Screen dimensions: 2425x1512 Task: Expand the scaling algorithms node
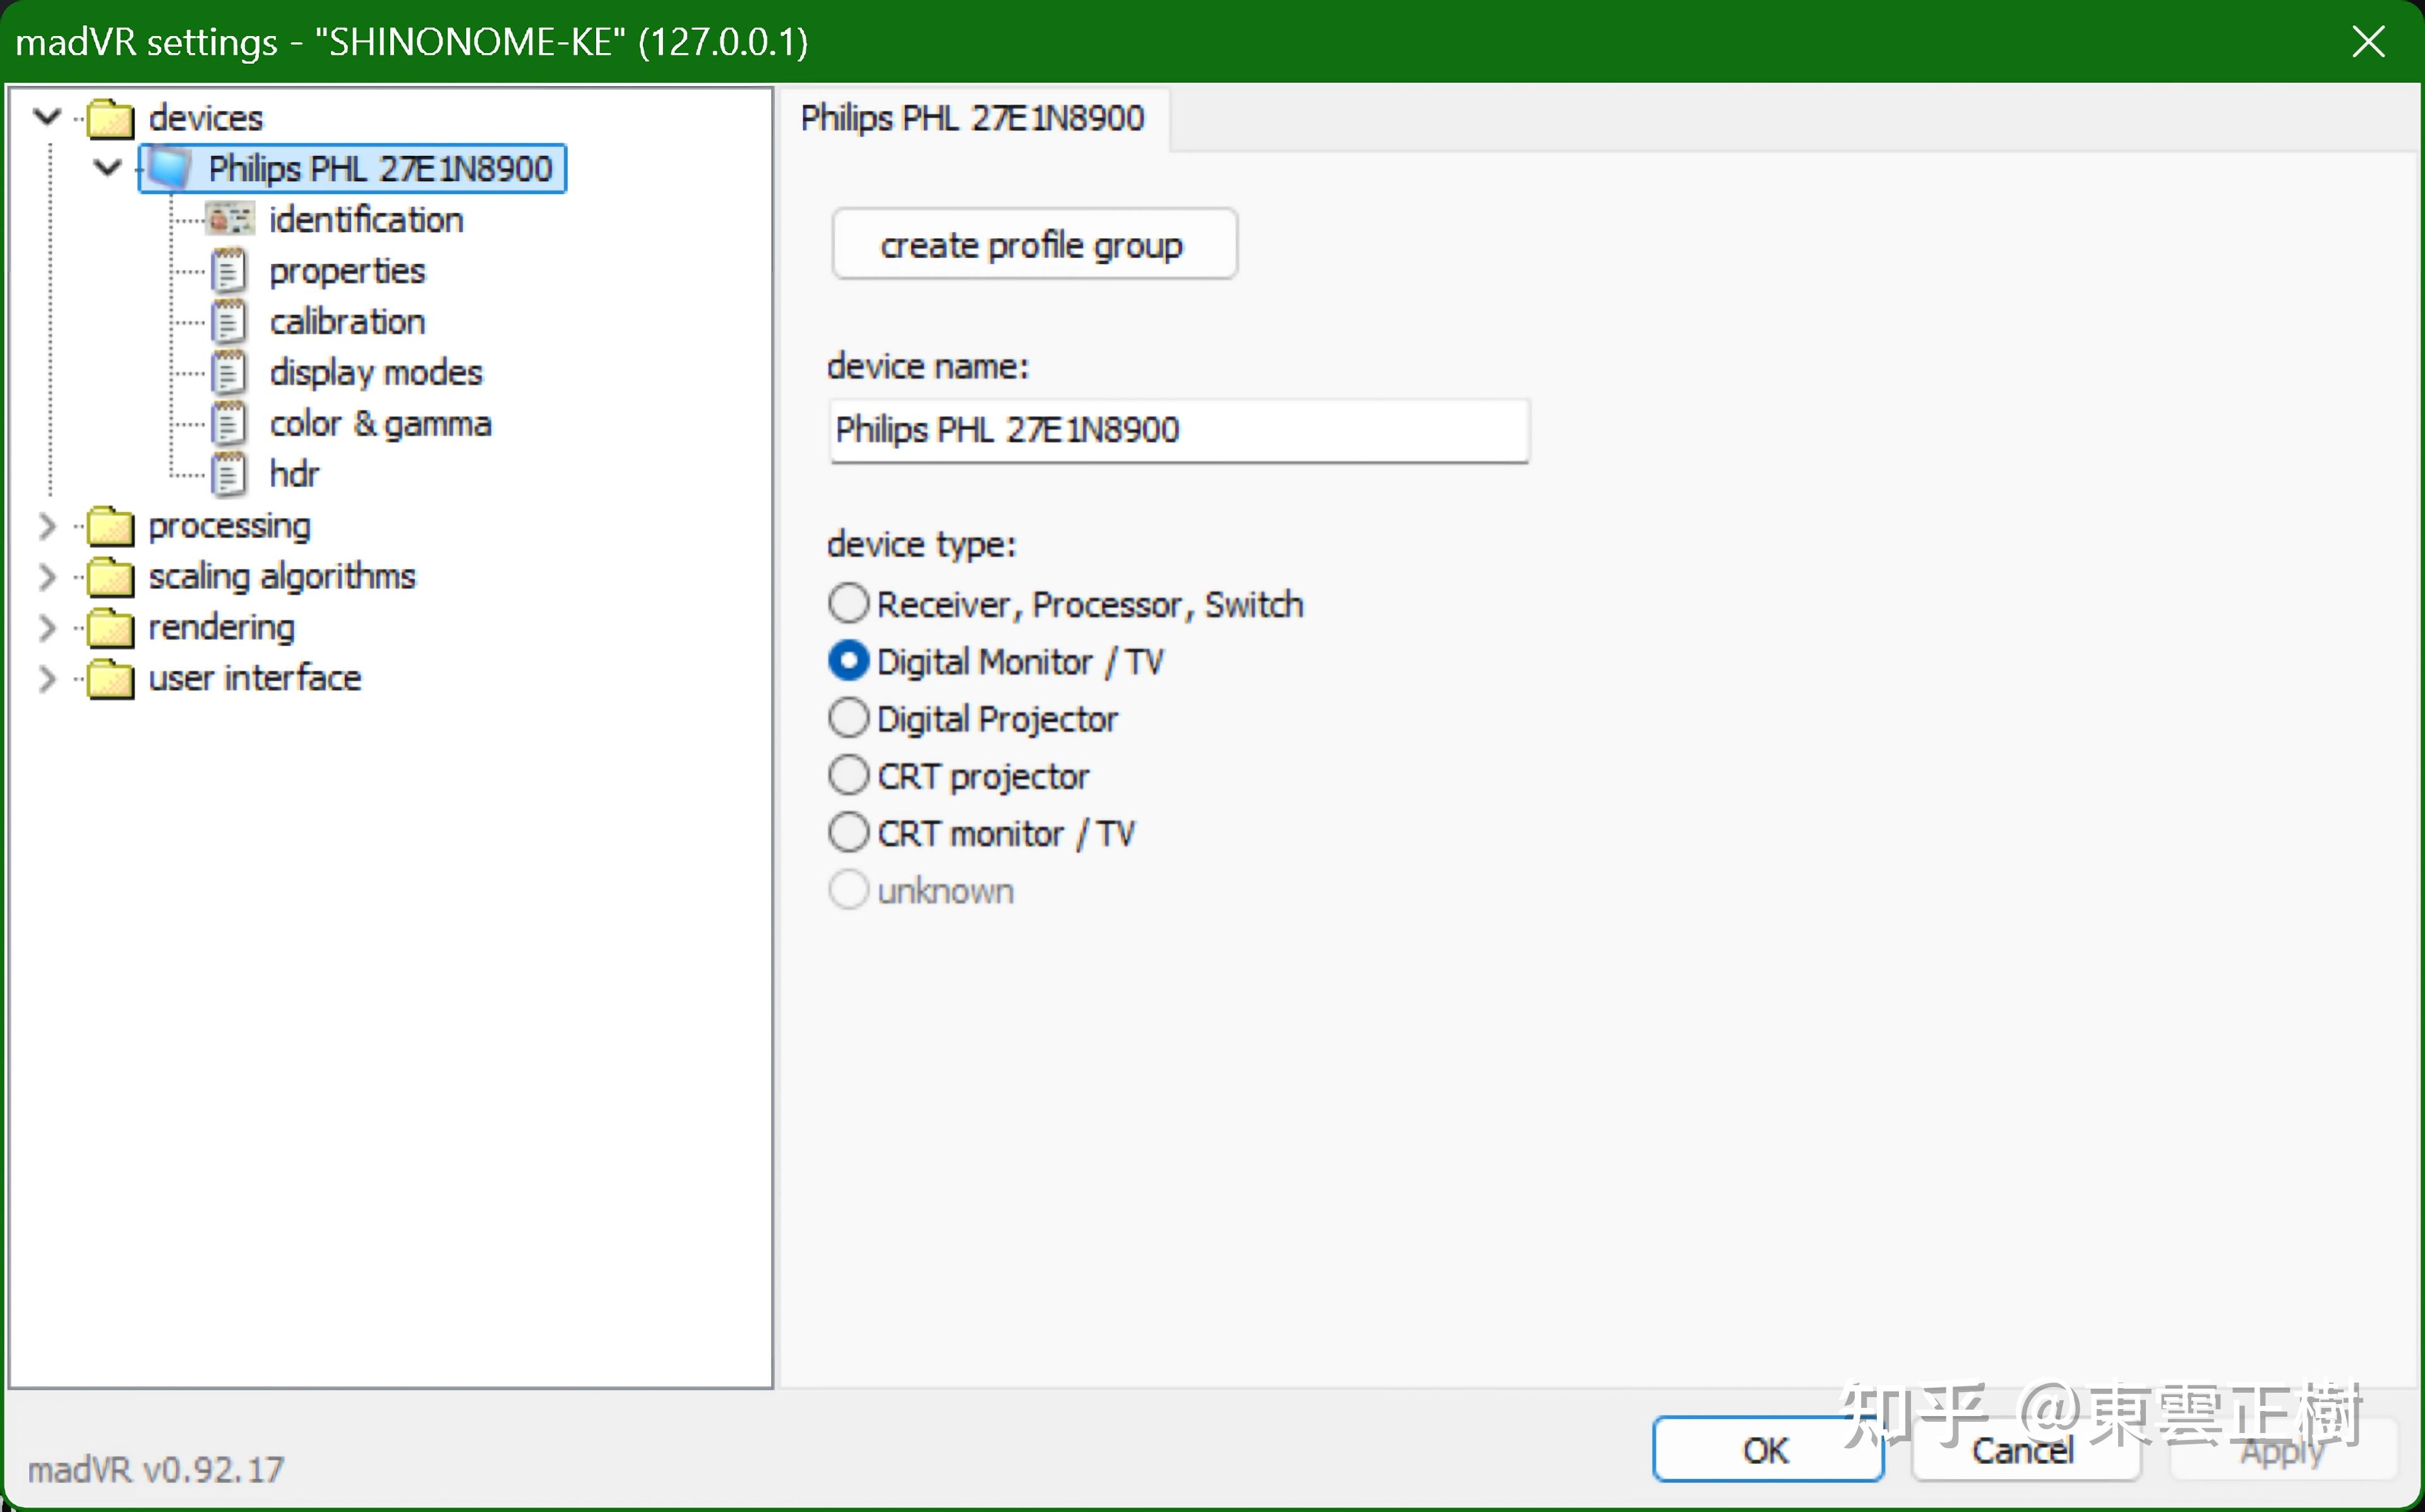coord(47,577)
